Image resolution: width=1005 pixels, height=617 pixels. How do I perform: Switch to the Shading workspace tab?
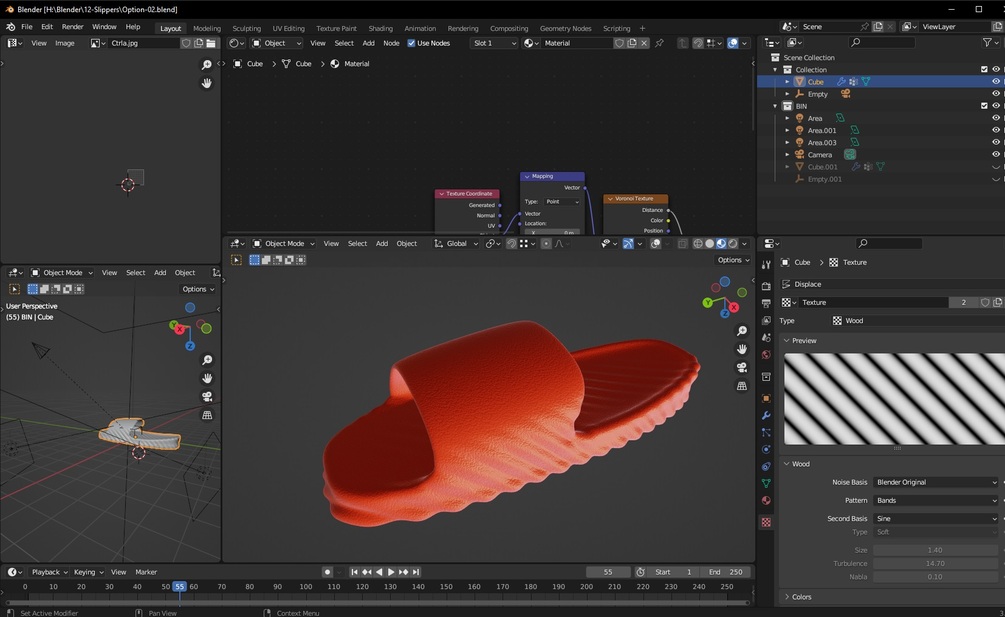[x=380, y=28]
